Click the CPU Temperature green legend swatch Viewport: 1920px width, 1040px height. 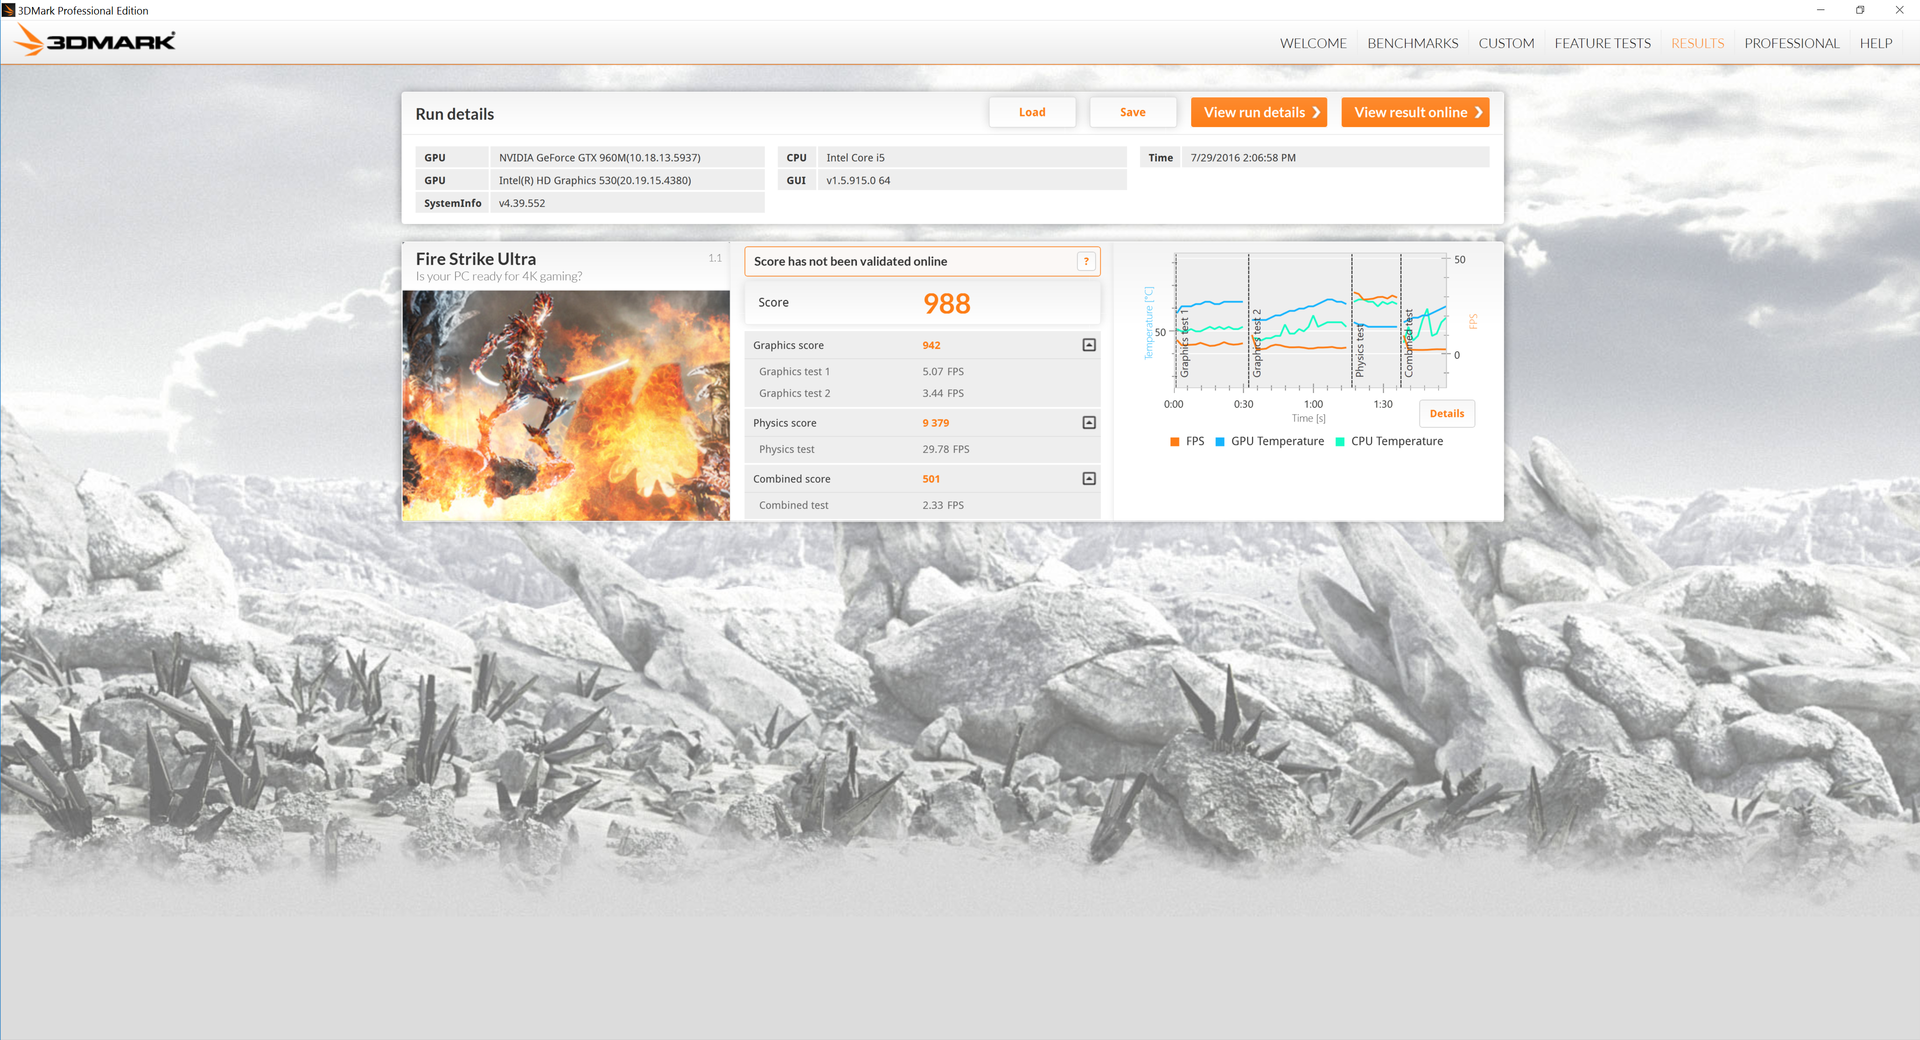pyautogui.click(x=1340, y=441)
